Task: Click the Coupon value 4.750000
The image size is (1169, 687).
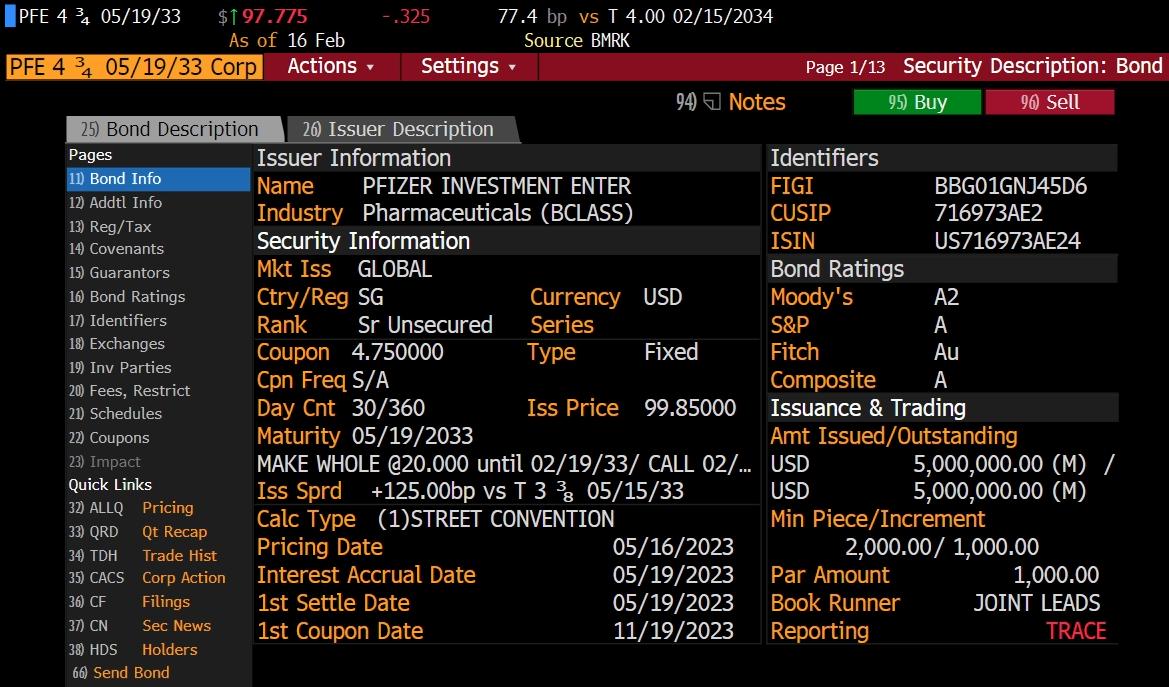Action: (x=397, y=352)
